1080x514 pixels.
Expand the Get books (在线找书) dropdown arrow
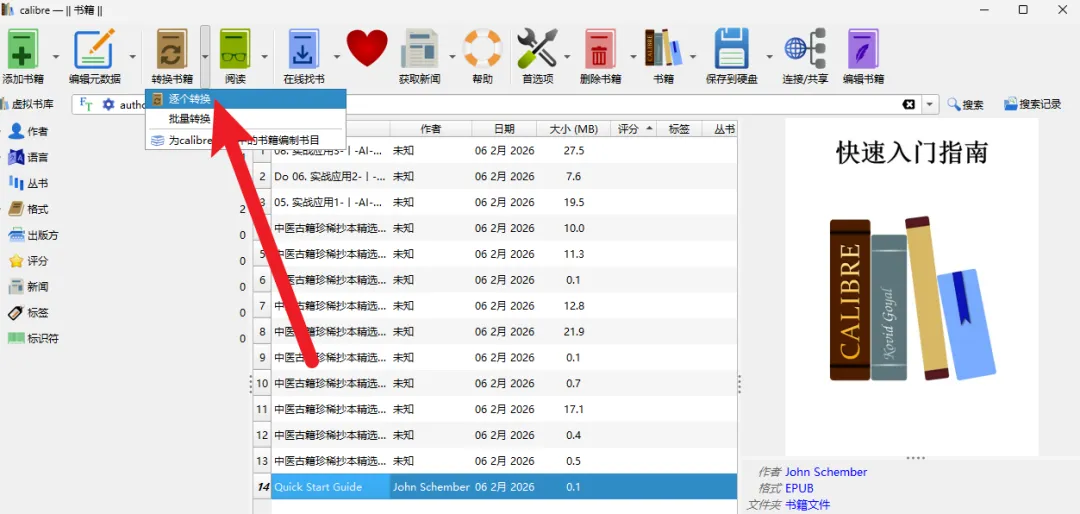337,57
